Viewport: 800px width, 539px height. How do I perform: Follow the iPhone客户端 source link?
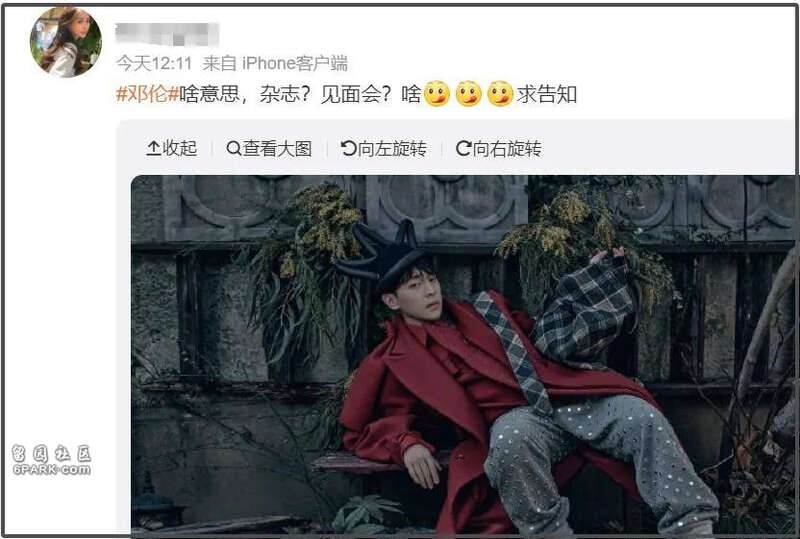[x=295, y=63]
